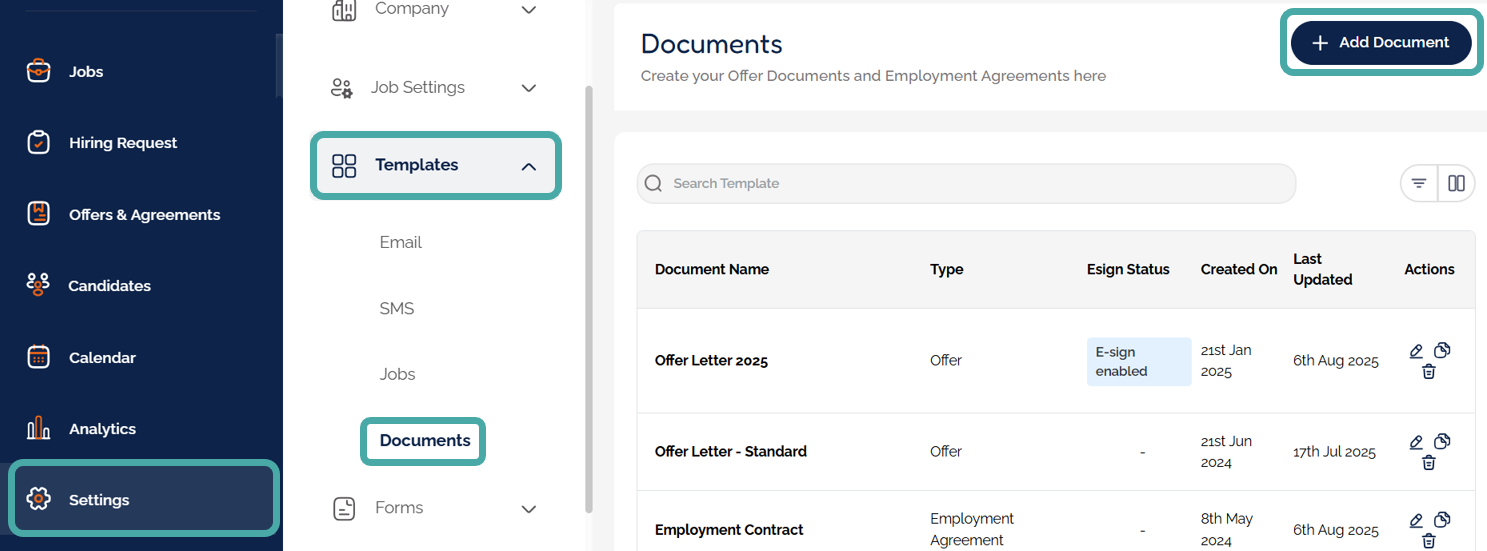The height and width of the screenshot is (551, 1487).
Task: Open the SMS templates submenu item
Action: 397,308
